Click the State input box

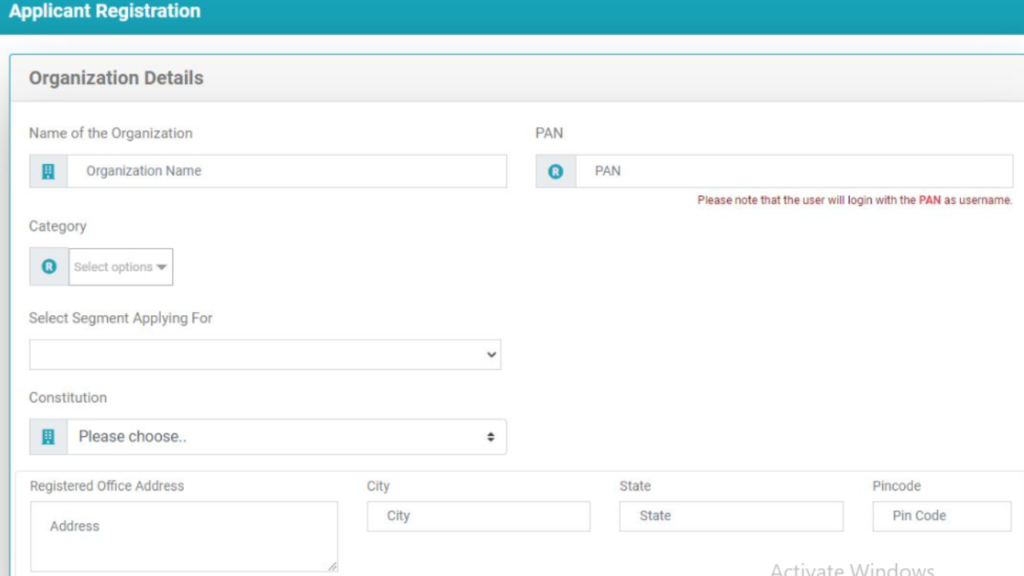pos(730,516)
